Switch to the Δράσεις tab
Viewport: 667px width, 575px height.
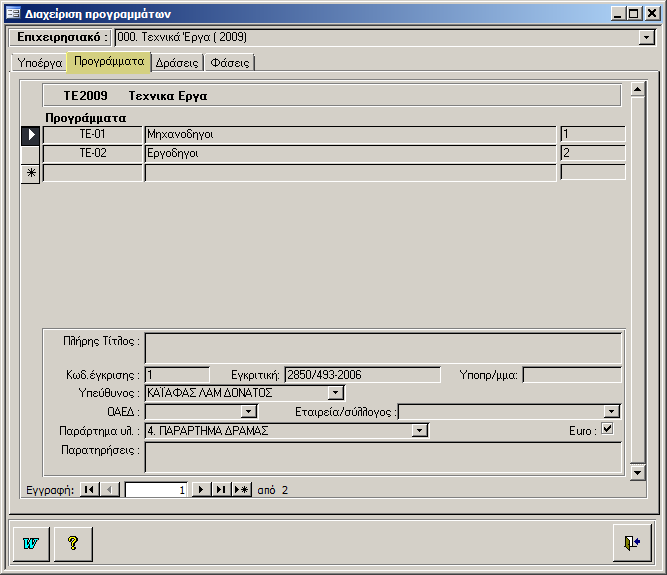(176, 62)
